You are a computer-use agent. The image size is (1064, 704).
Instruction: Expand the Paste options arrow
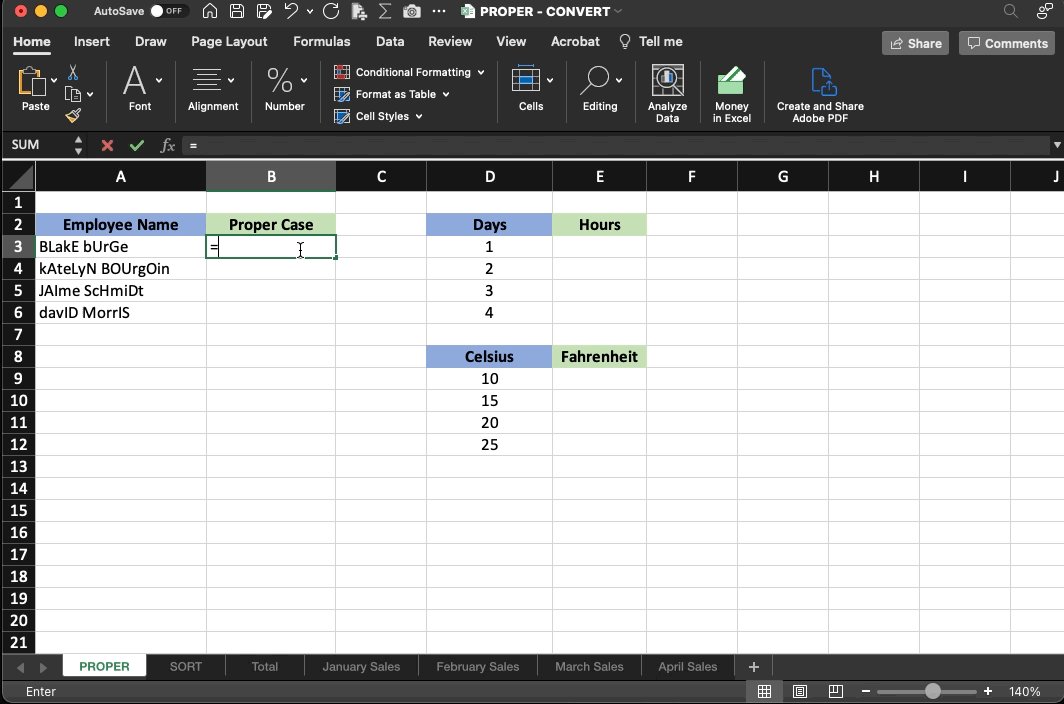54,81
